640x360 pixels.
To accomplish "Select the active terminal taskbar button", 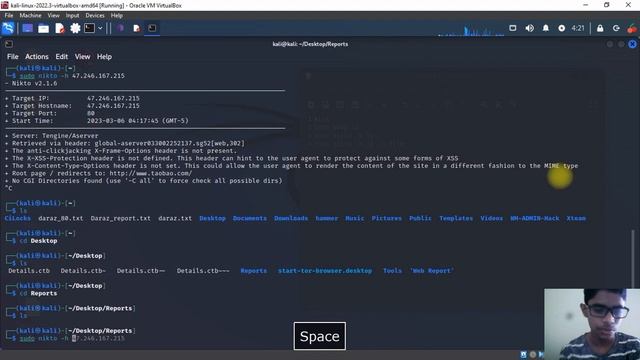I will pos(152,28).
